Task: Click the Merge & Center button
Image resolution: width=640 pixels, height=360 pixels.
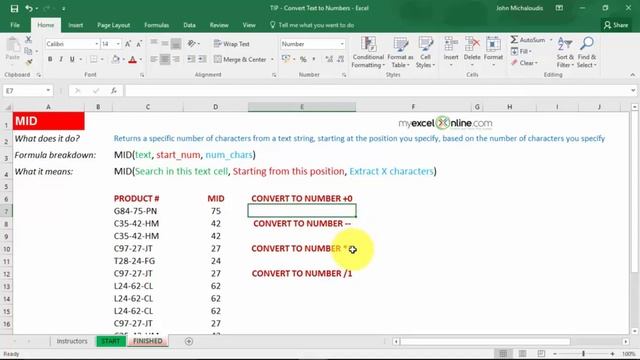Action: coord(241,60)
